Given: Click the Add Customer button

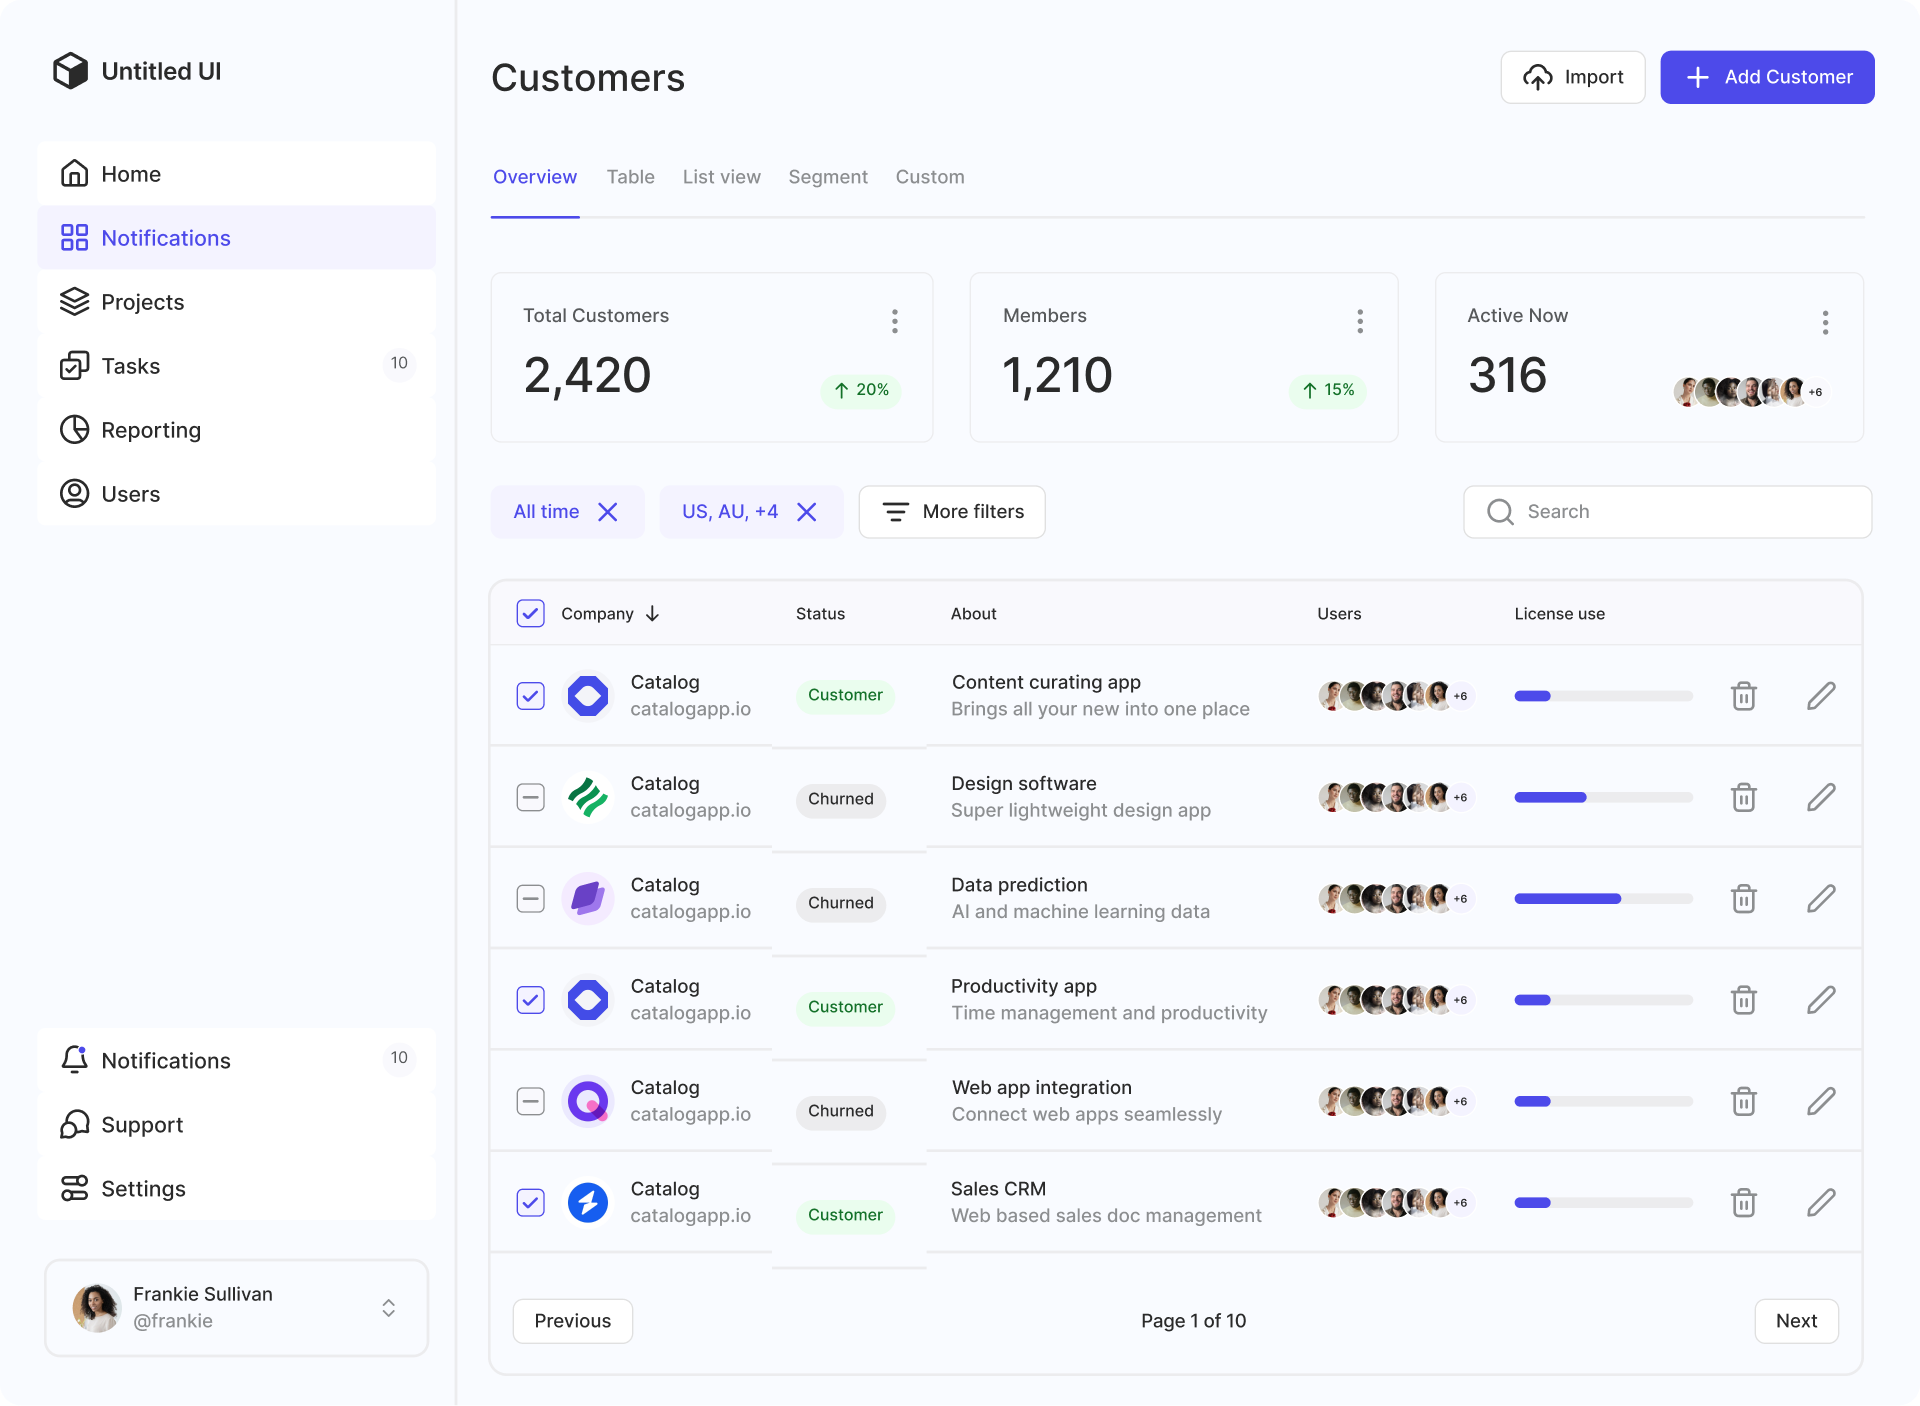Looking at the screenshot, I should point(1767,77).
